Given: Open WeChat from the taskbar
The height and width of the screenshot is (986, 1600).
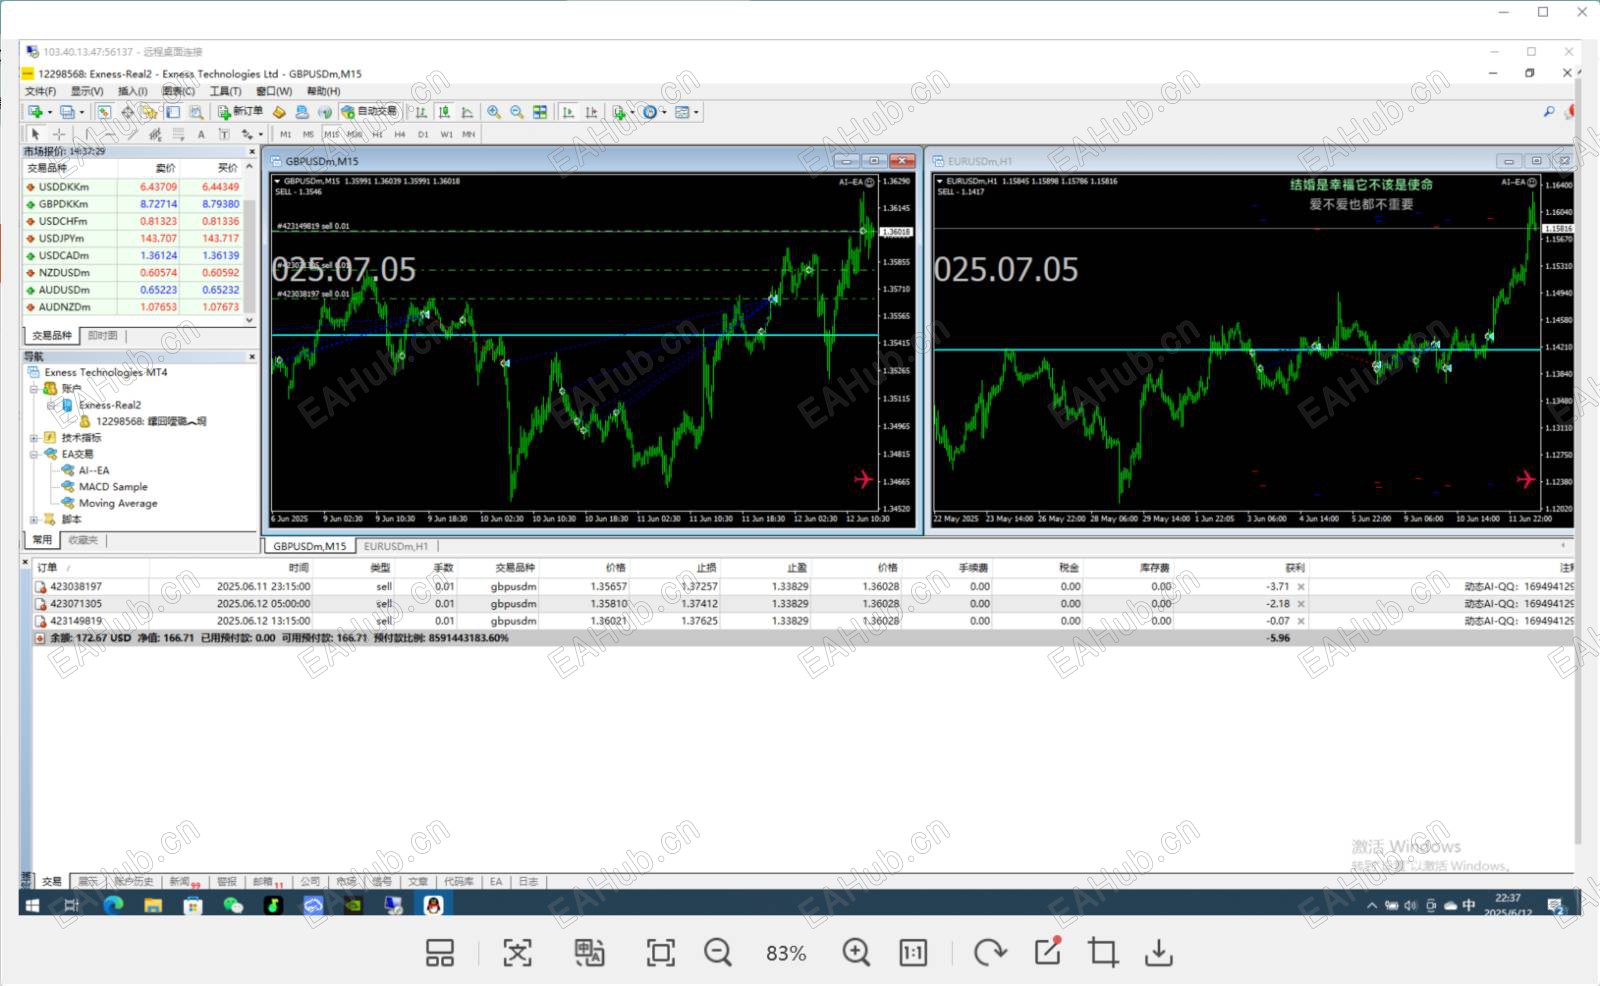Looking at the screenshot, I should [x=233, y=905].
